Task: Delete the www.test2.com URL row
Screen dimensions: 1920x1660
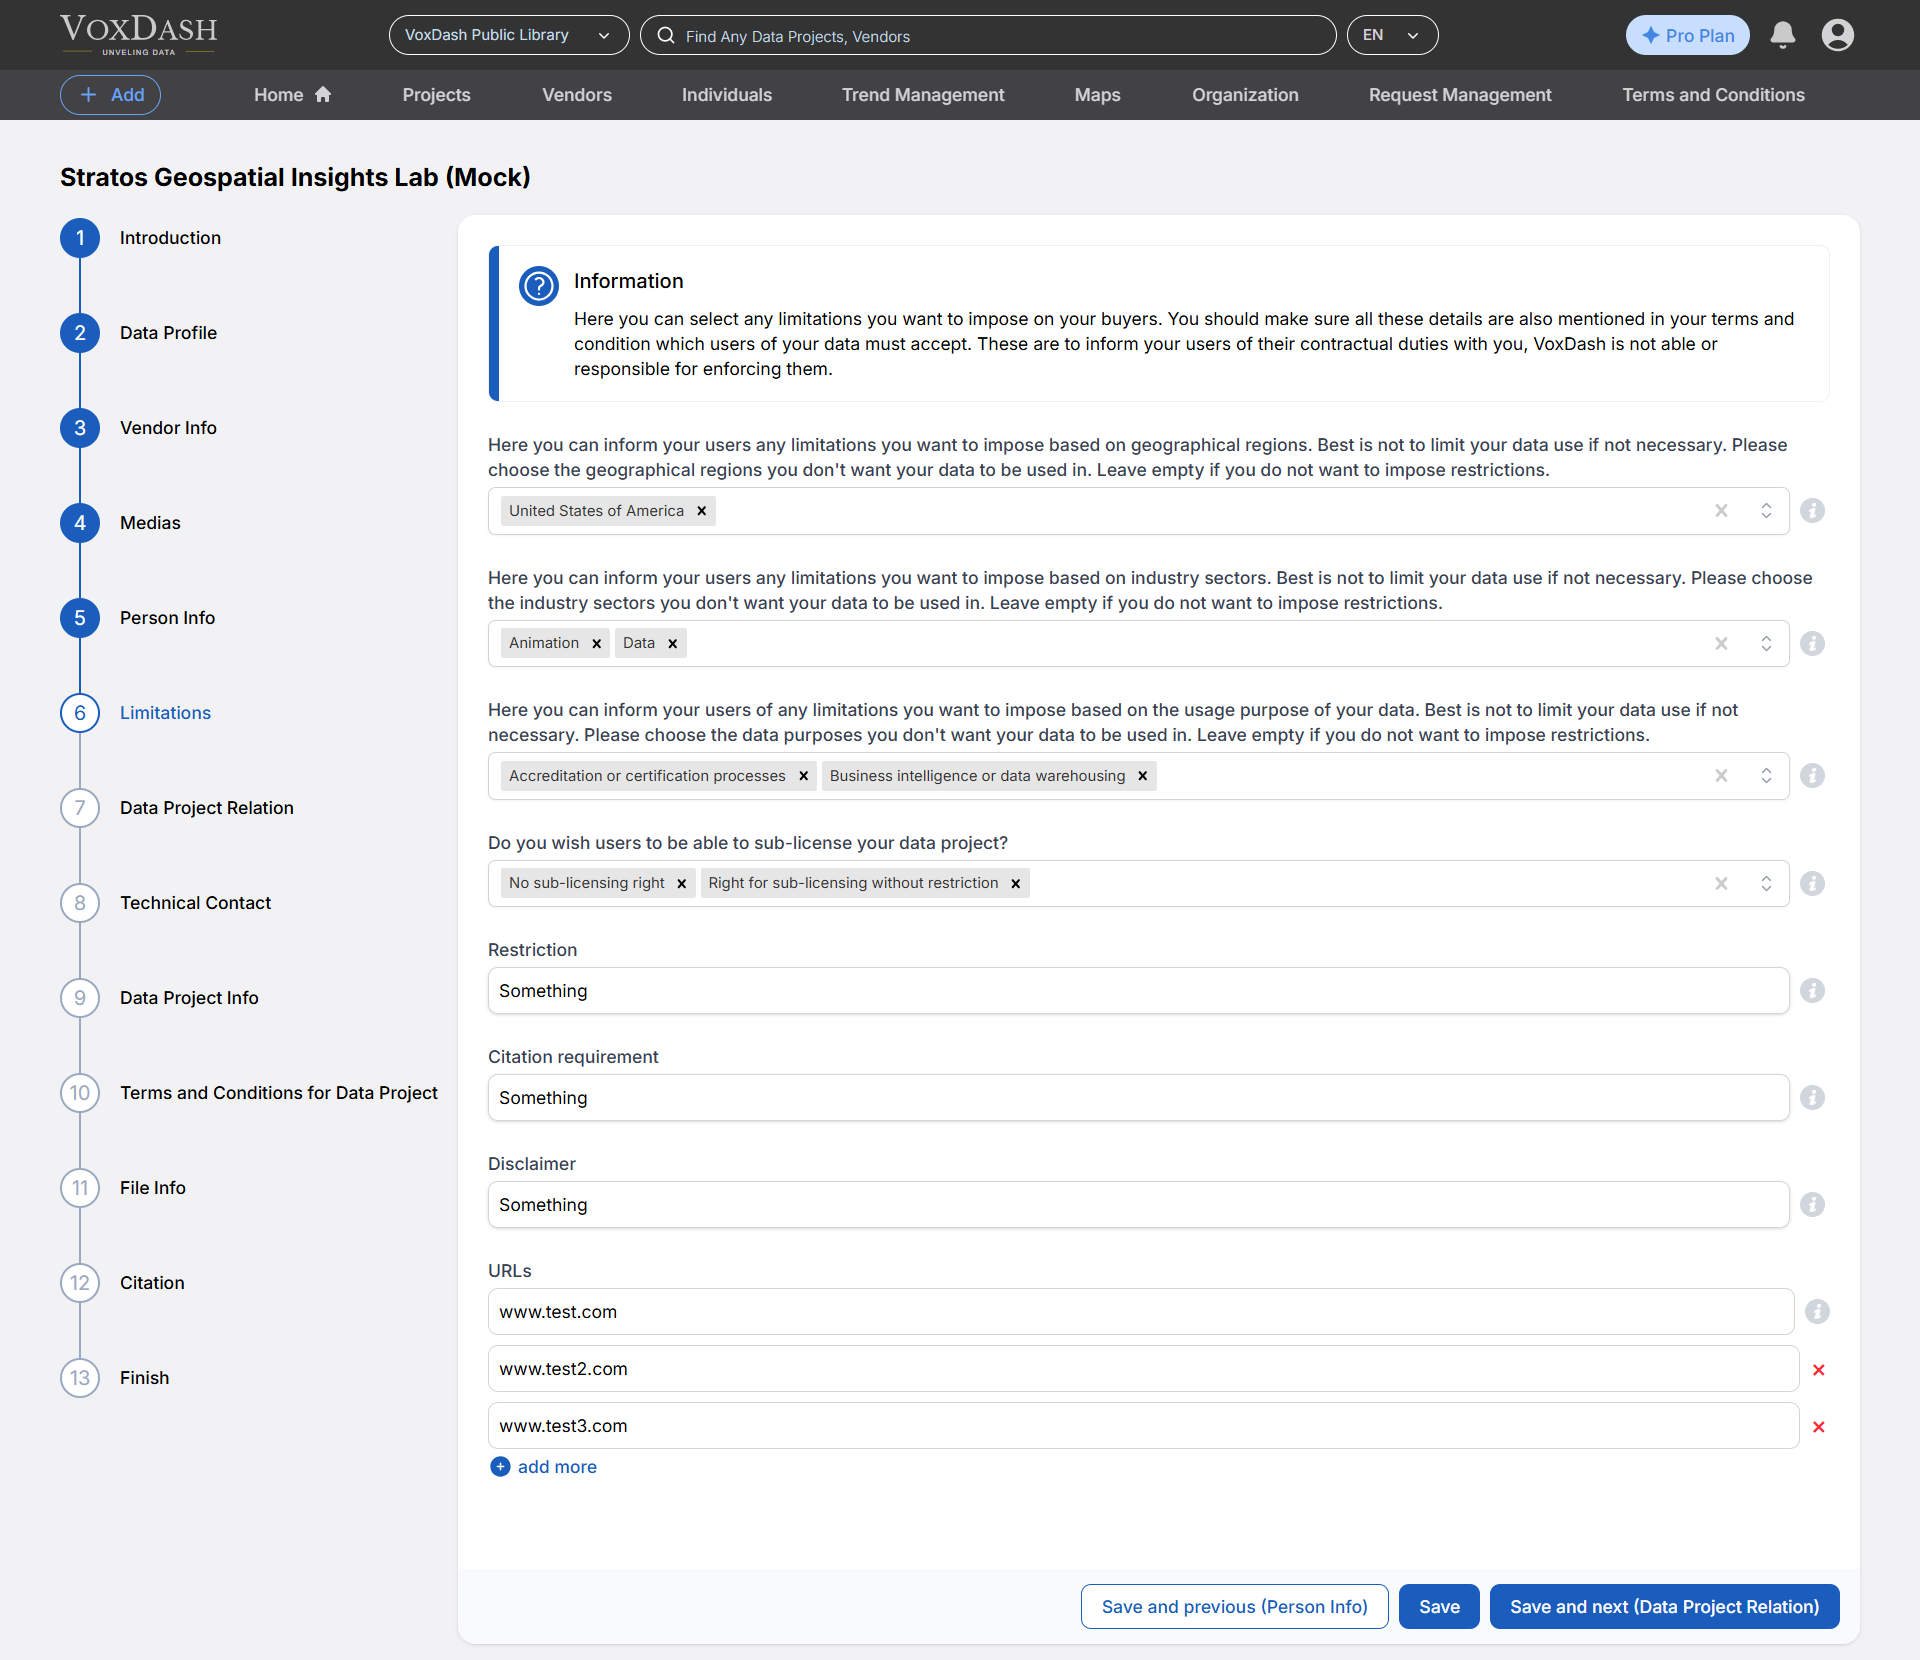Action: [x=1818, y=1370]
